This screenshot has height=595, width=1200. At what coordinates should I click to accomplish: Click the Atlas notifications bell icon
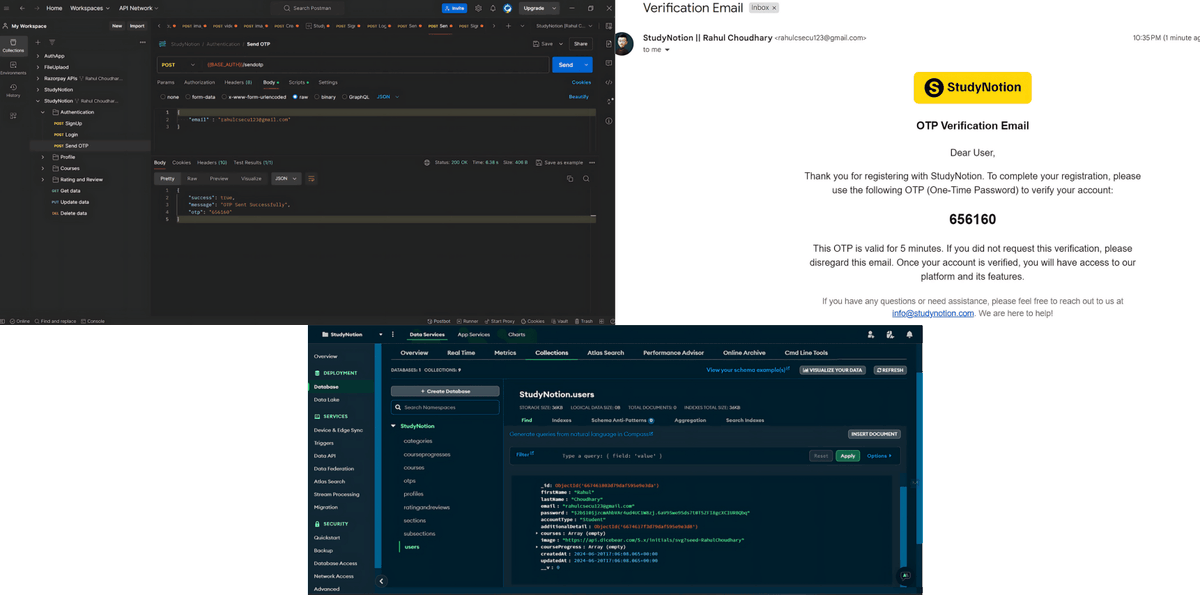pyautogui.click(x=909, y=334)
